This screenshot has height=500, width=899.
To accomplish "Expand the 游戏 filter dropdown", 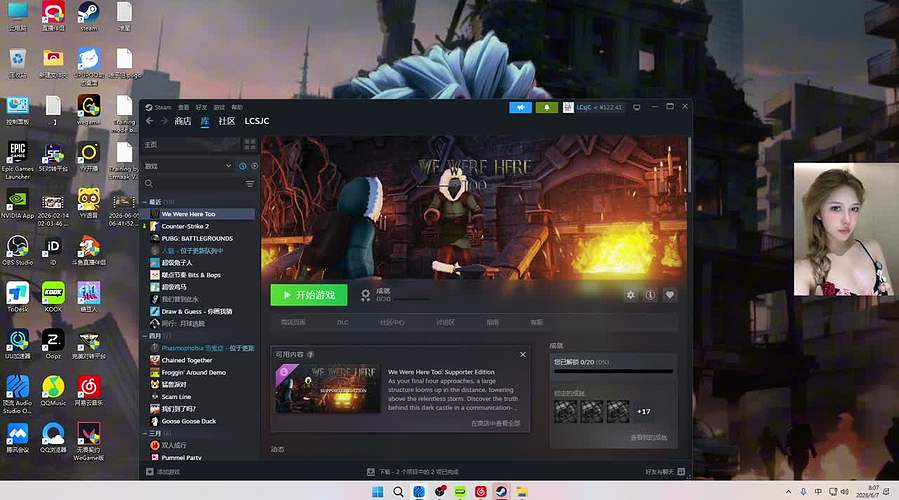I will pos(188,166).
